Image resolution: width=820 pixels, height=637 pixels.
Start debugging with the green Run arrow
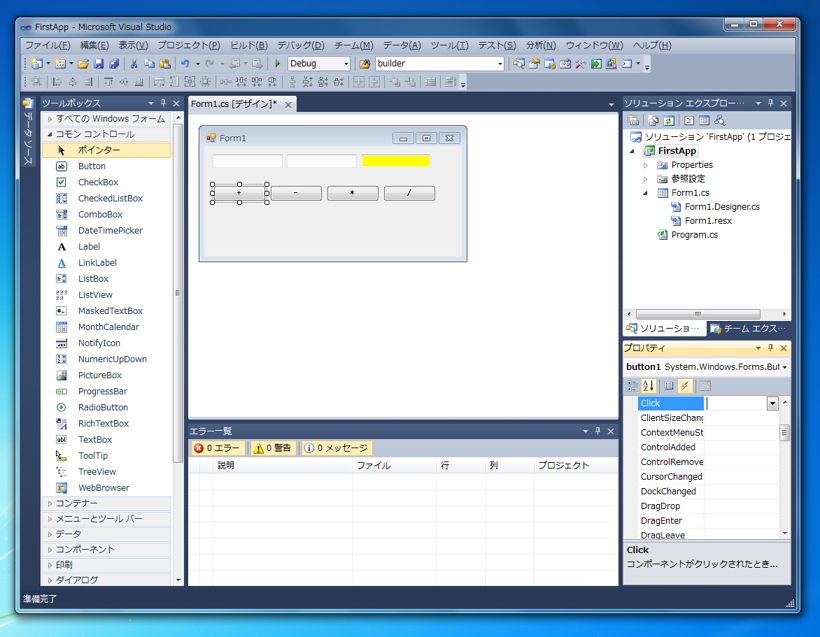277,63
